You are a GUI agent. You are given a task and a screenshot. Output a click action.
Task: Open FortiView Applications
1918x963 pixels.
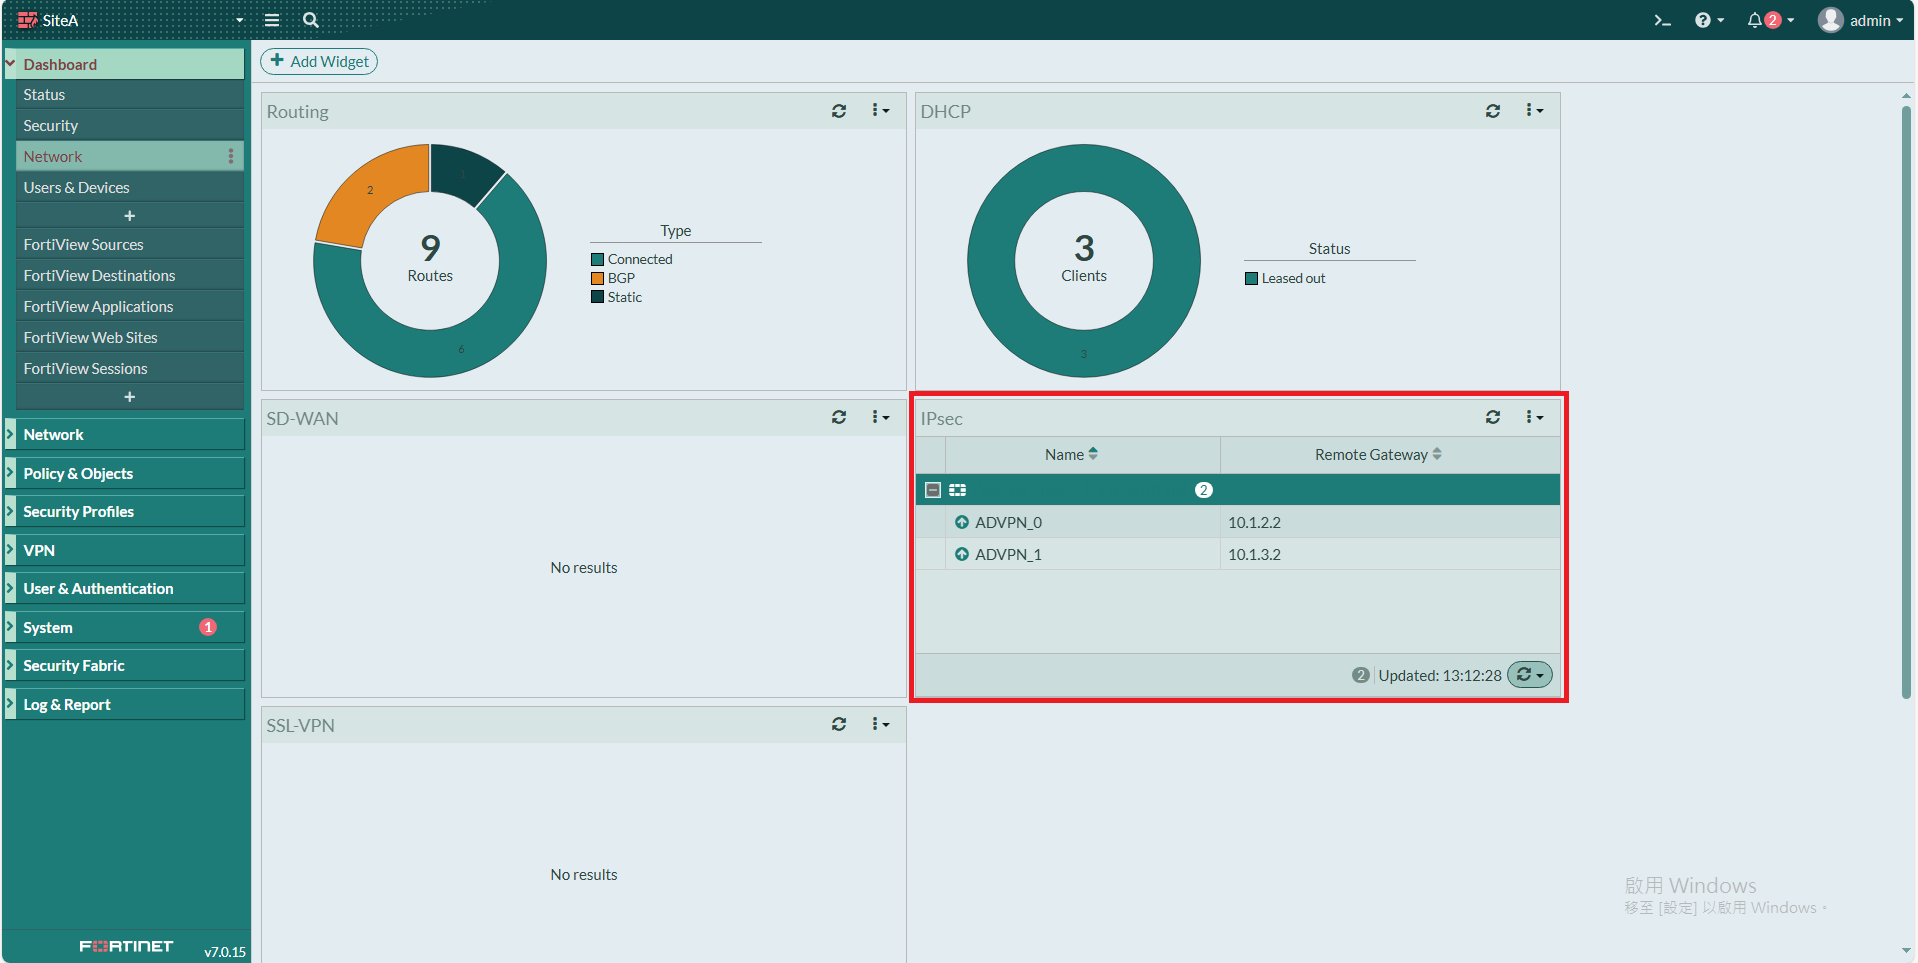point(130,306)
